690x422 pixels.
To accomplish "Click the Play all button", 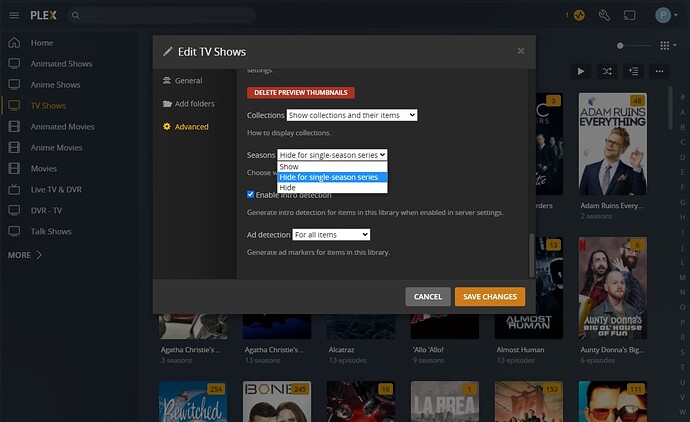I will (581, 71).
